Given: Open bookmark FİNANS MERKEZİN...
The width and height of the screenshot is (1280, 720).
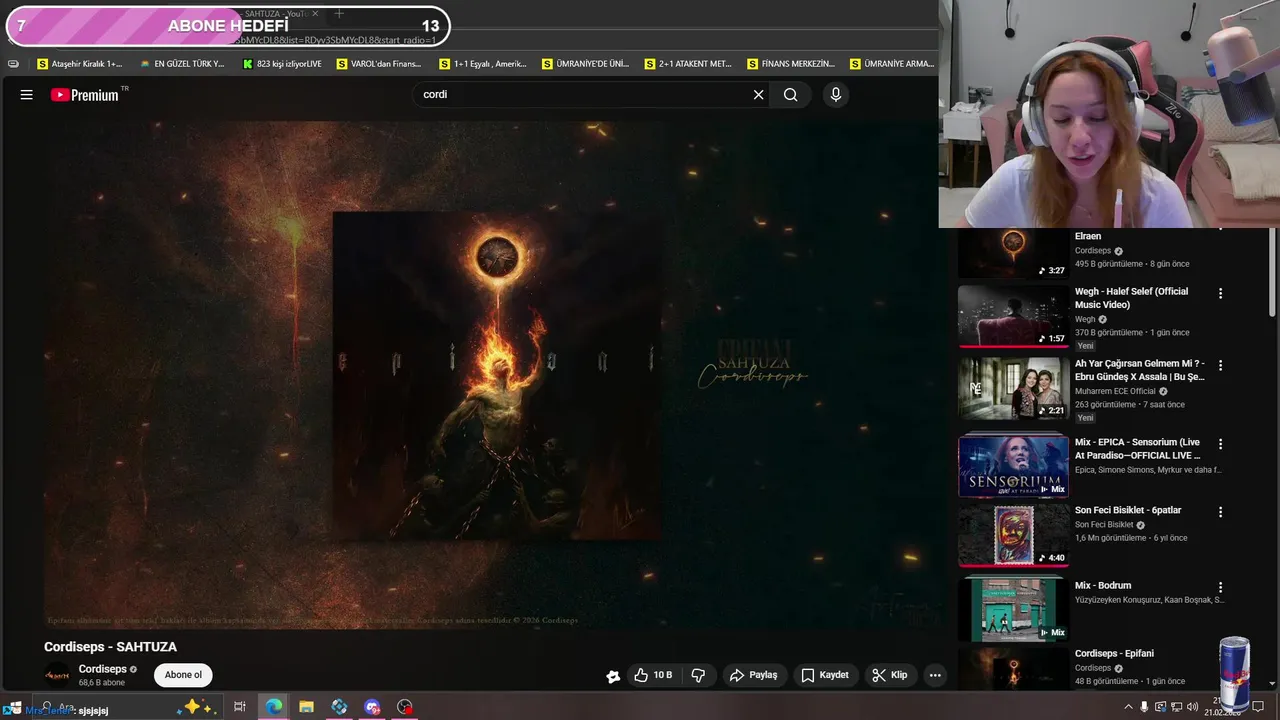Looking at the screenshot, I should pyautogui.click(x=791, y=64).
